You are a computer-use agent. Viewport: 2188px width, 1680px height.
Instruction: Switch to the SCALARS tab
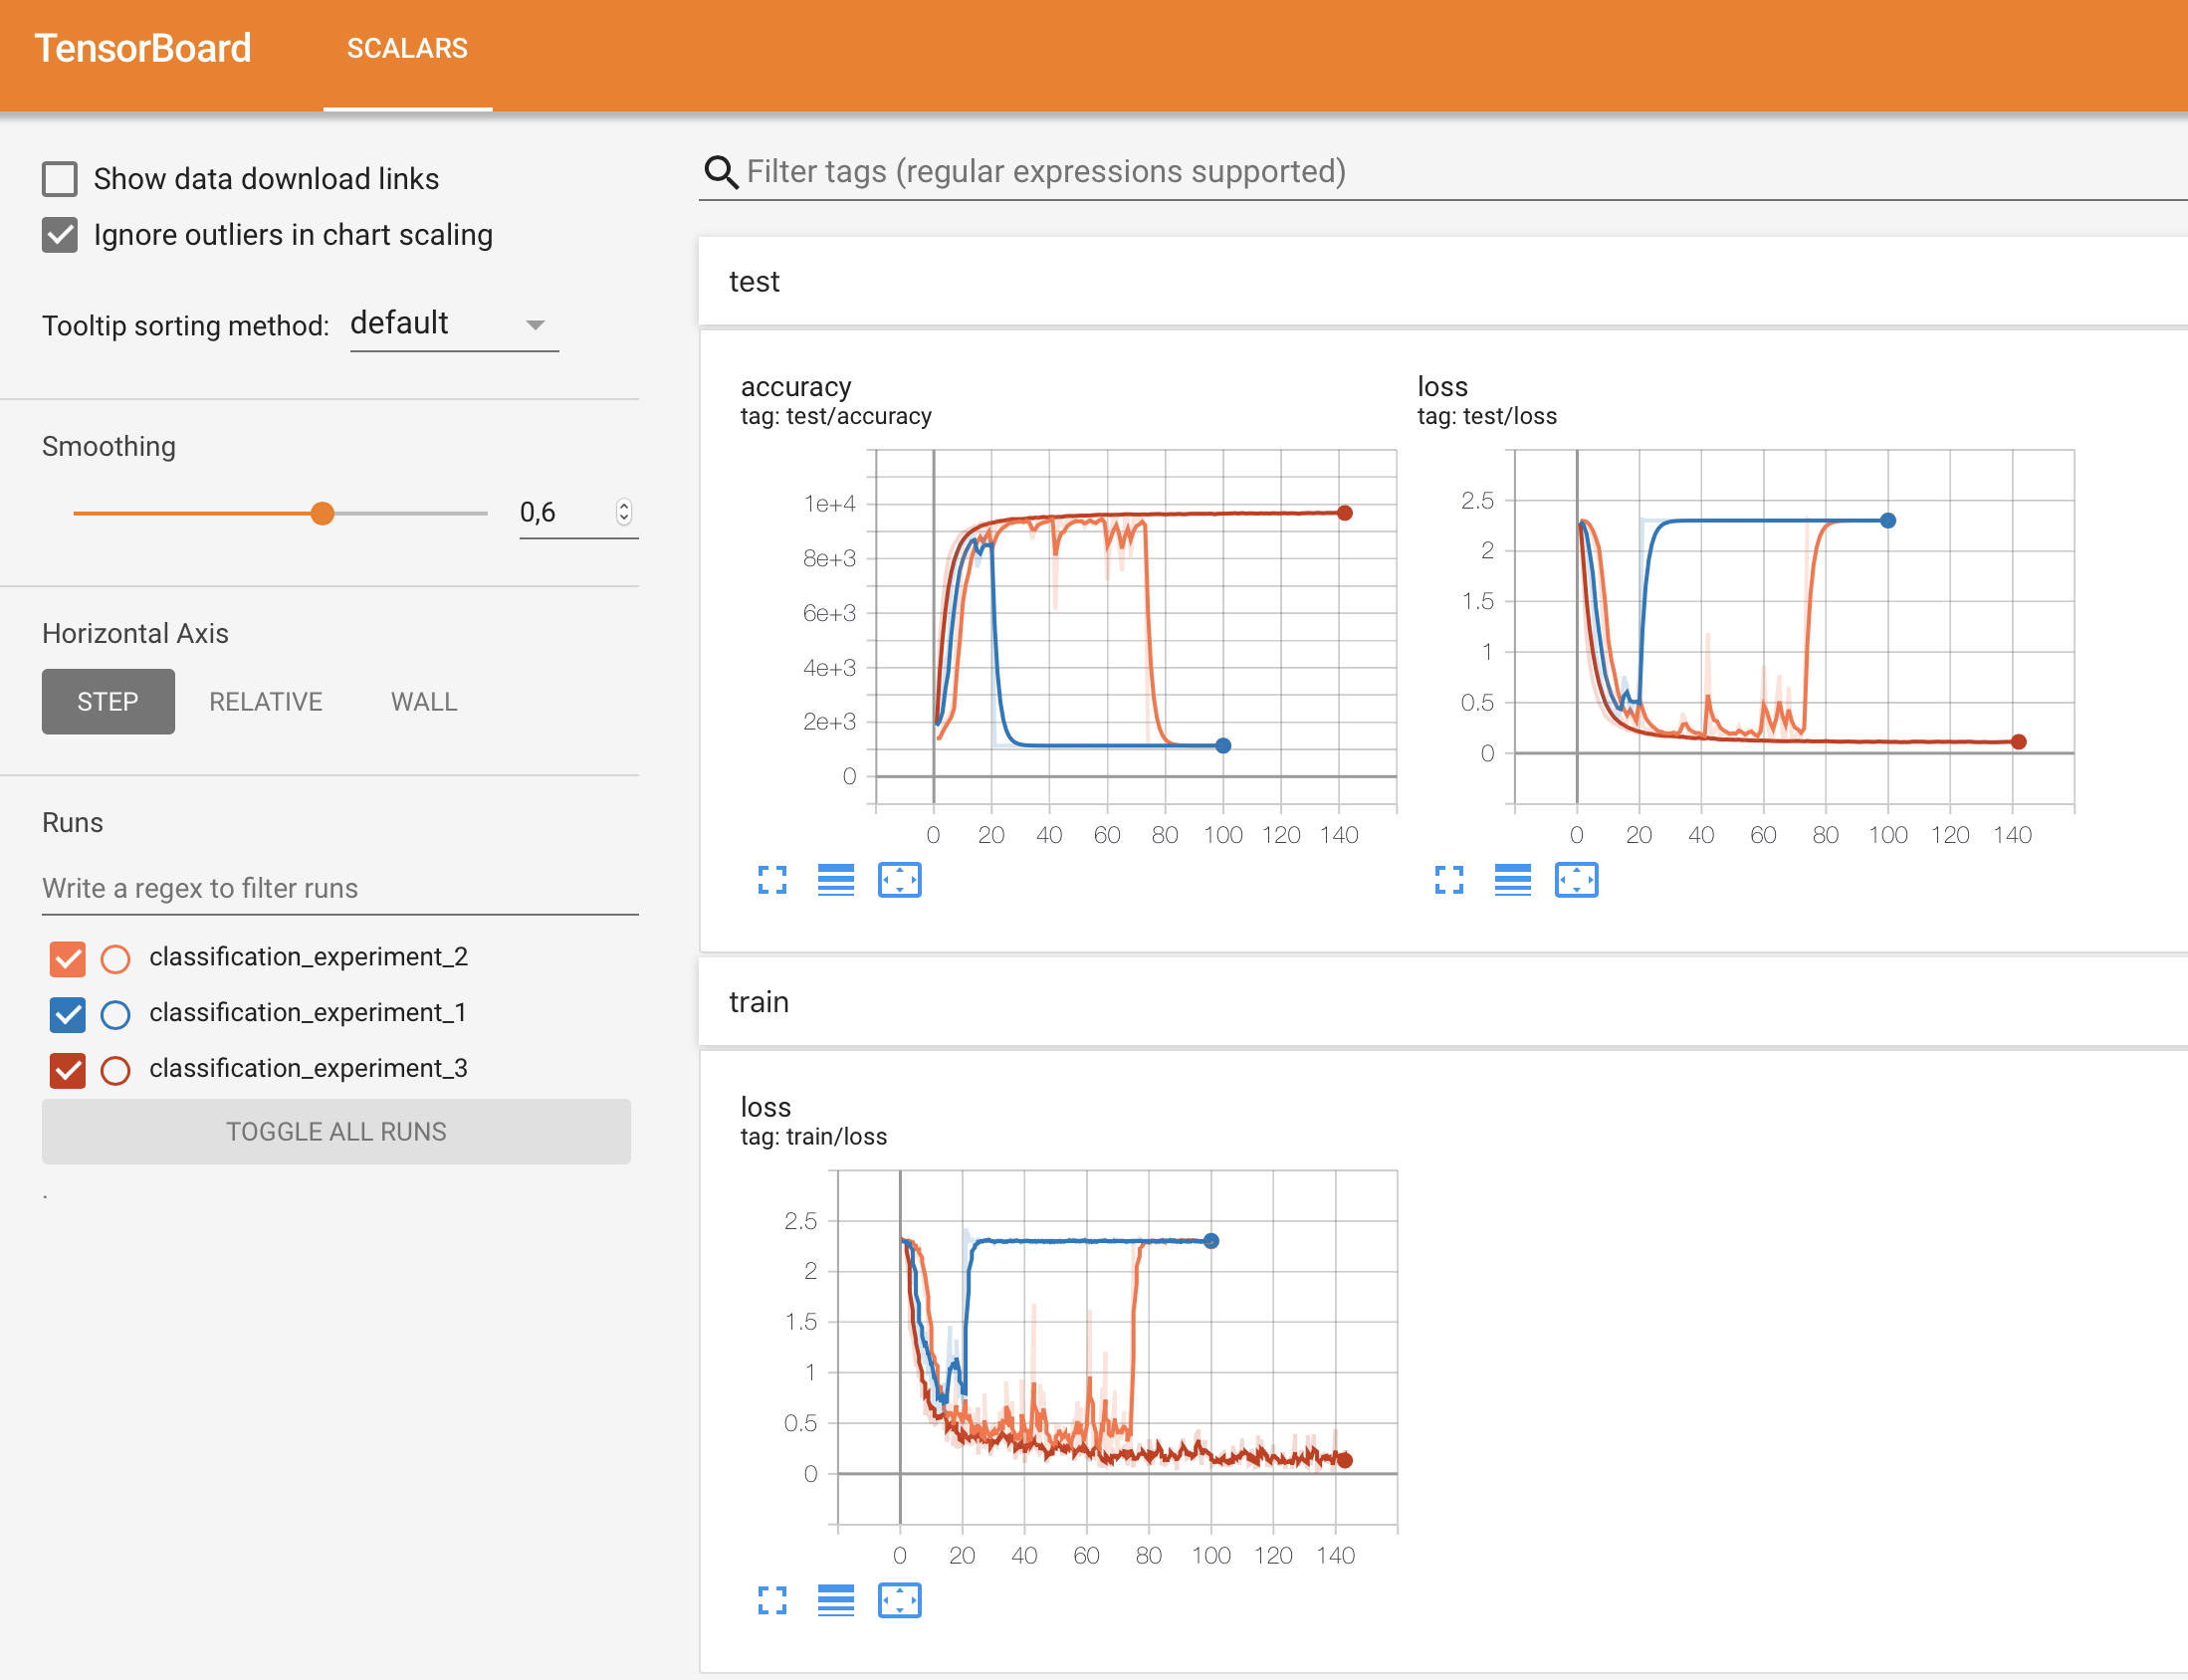click(x=407, y=48)
